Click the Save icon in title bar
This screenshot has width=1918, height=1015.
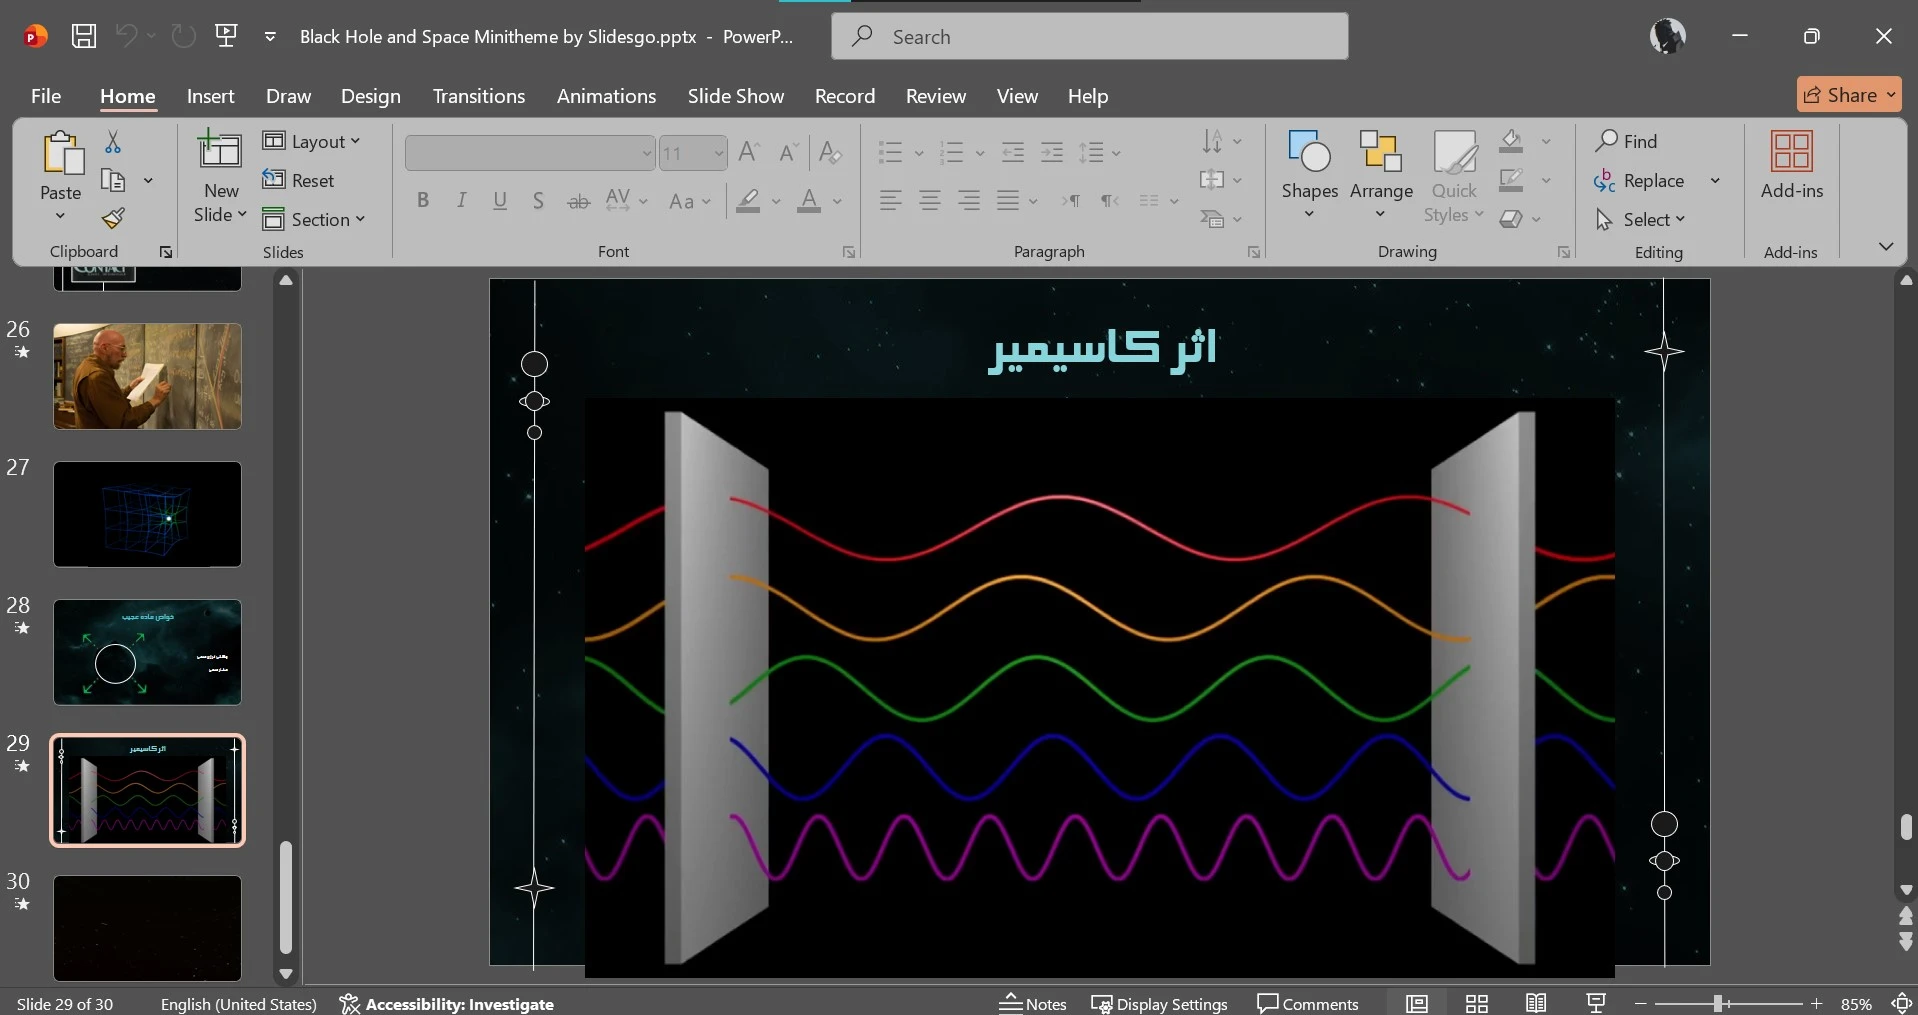click(x=84, y=37)
